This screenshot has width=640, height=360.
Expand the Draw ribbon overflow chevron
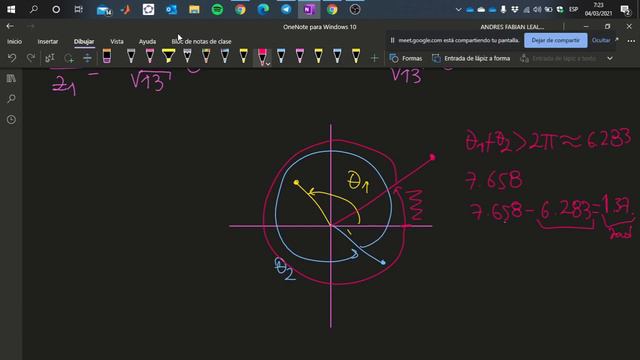point(610,58)
